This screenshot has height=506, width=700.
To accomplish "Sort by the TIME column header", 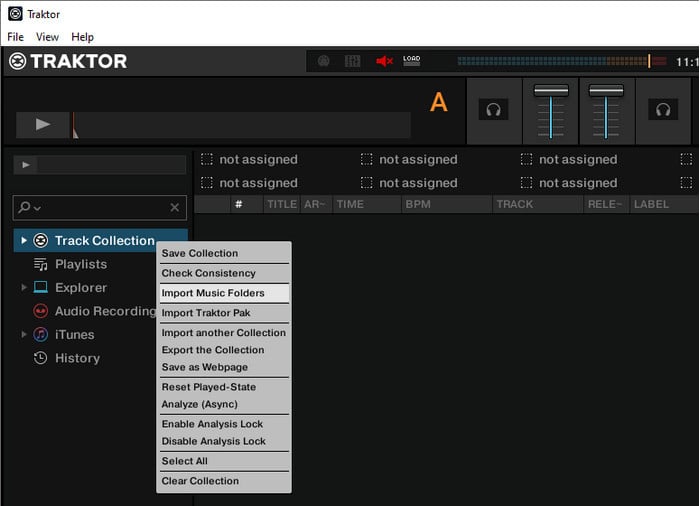I will pyautogui.click(x=367, y=204).
